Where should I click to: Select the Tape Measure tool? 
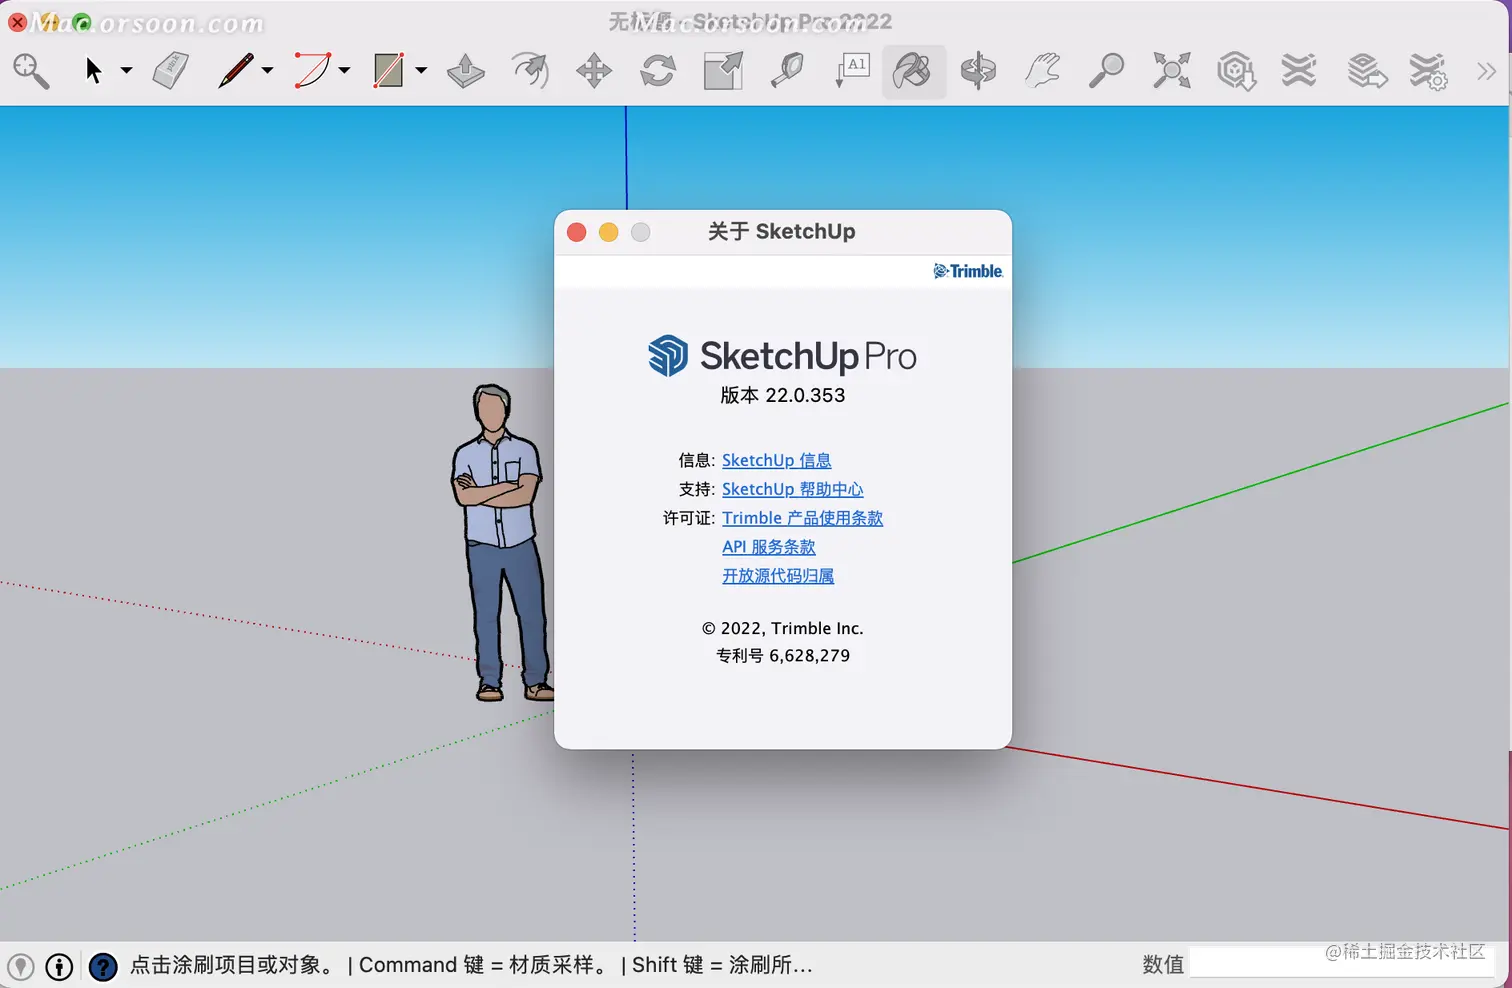click(x=787, y=71)
